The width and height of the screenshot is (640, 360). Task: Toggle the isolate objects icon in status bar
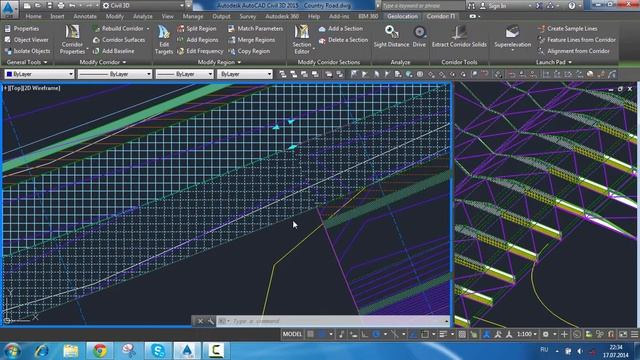click(x=600, y=334)
